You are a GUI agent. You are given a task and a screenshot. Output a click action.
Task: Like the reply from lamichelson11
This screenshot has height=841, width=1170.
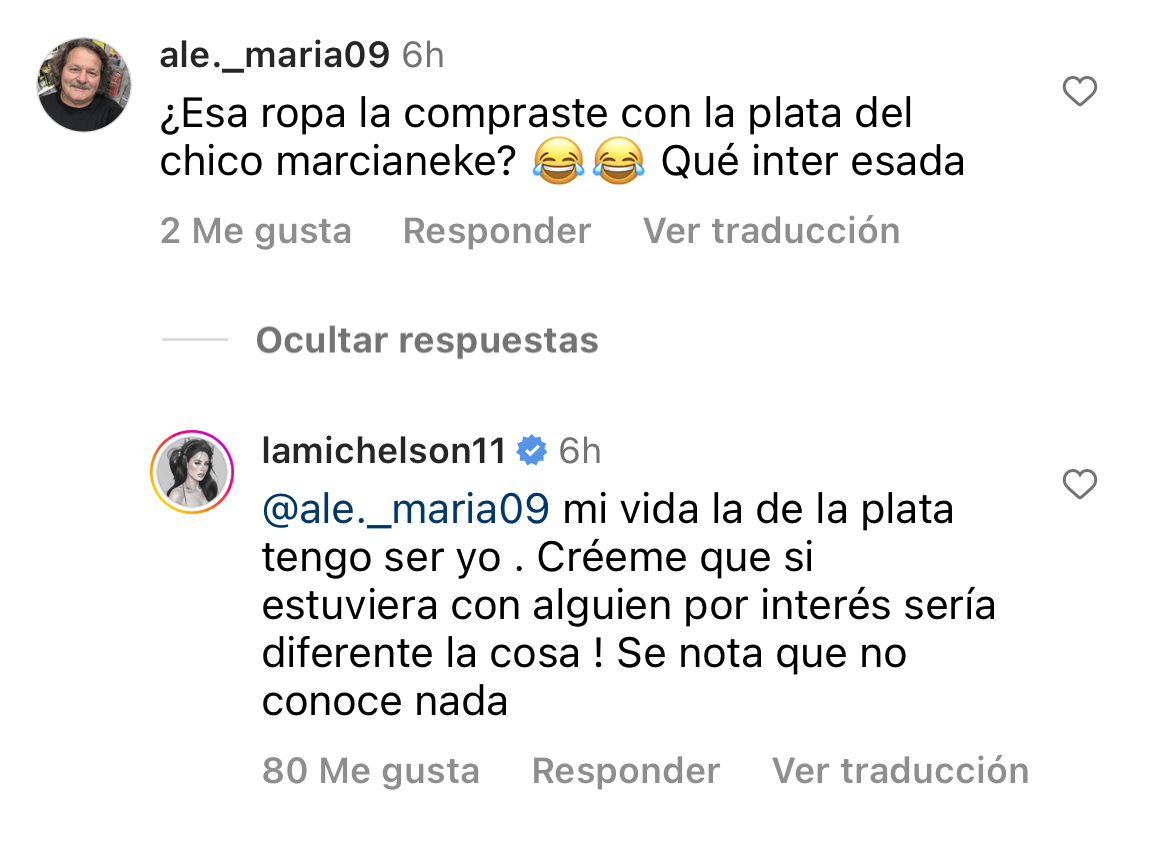[x=1079, y=485]
